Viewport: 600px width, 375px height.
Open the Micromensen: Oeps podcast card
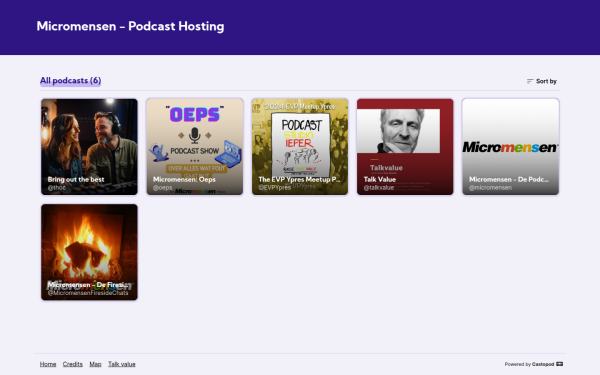pos(195,147)
